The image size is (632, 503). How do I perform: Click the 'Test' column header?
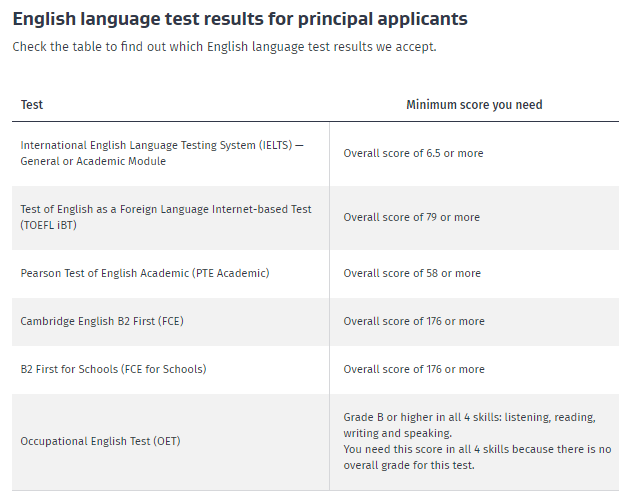[x=31, y=105]
